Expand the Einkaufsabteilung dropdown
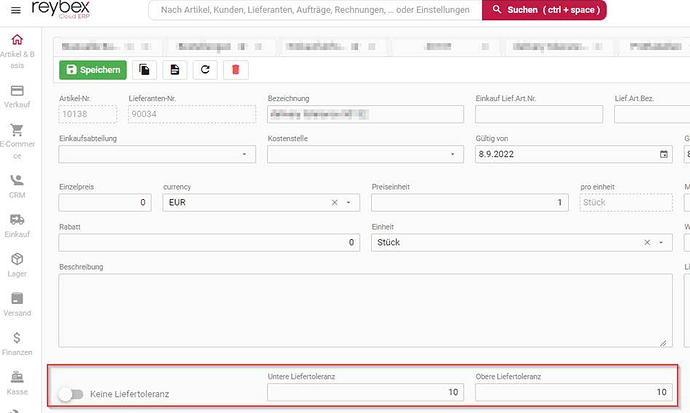The height and width of the screenshot is (413, 690). coord(245,155)
